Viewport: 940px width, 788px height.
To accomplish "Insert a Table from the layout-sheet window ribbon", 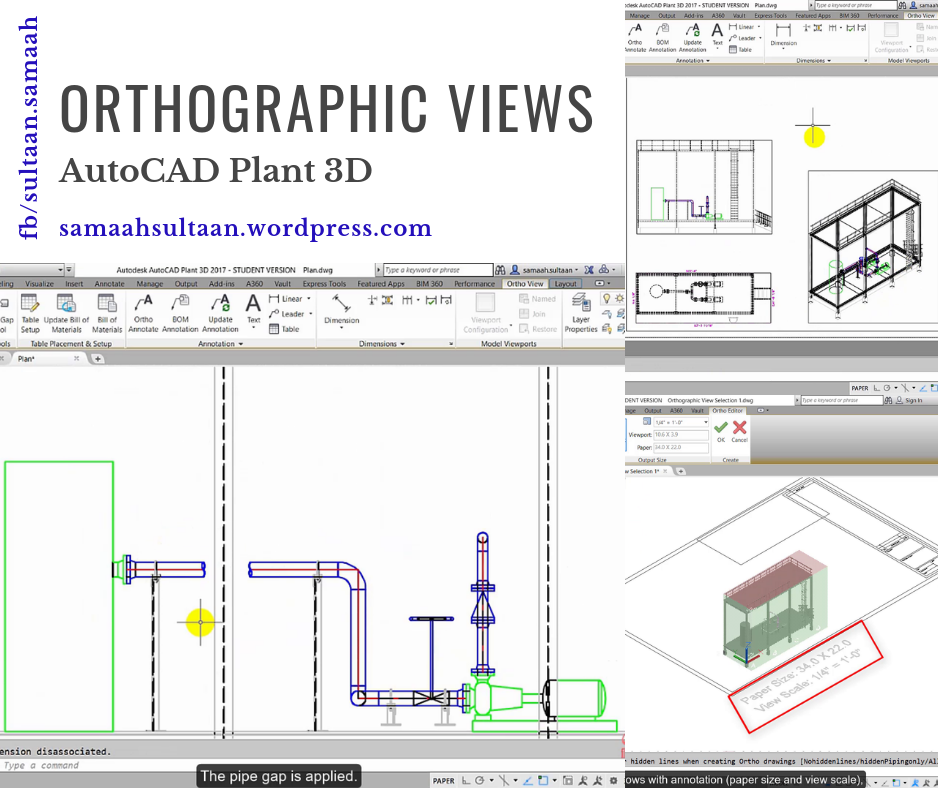I will point(740,50).
